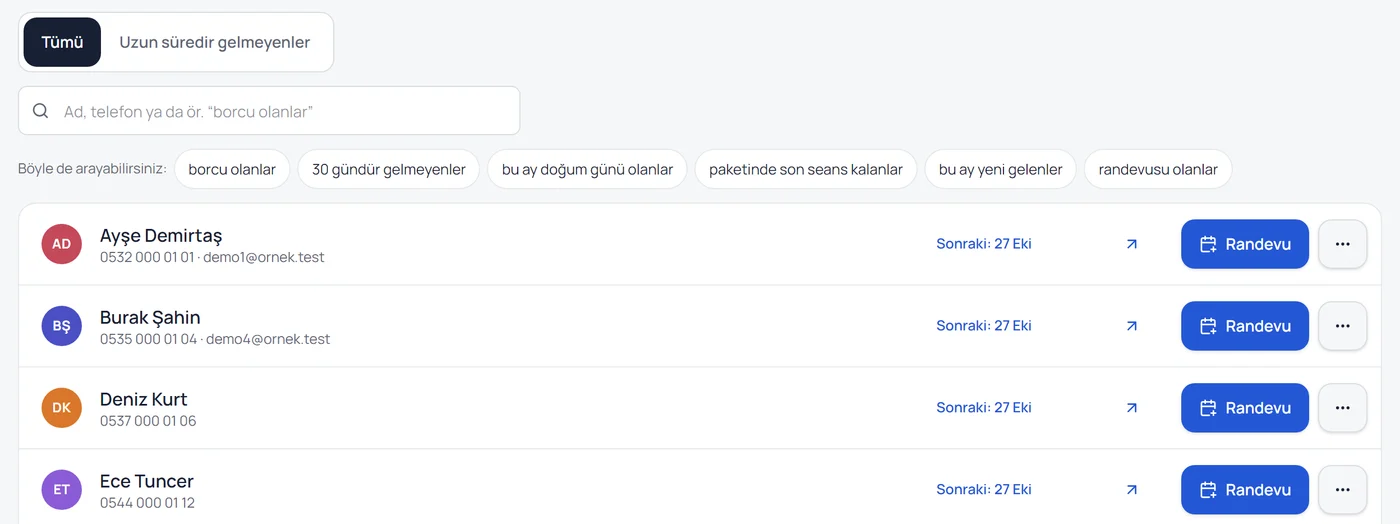Open Ayşe Demirtaş AD avatar
This screenshot has width=1400, height=524.
[x=61, y=244]
